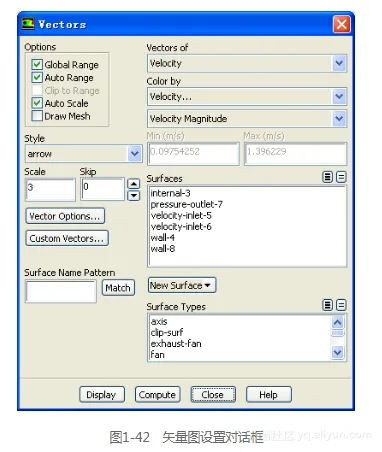Select velocity-inlet-5 in Surfaces list
Image resolution: width=382 pixels, height=452 pixels.
coord(181,215)
